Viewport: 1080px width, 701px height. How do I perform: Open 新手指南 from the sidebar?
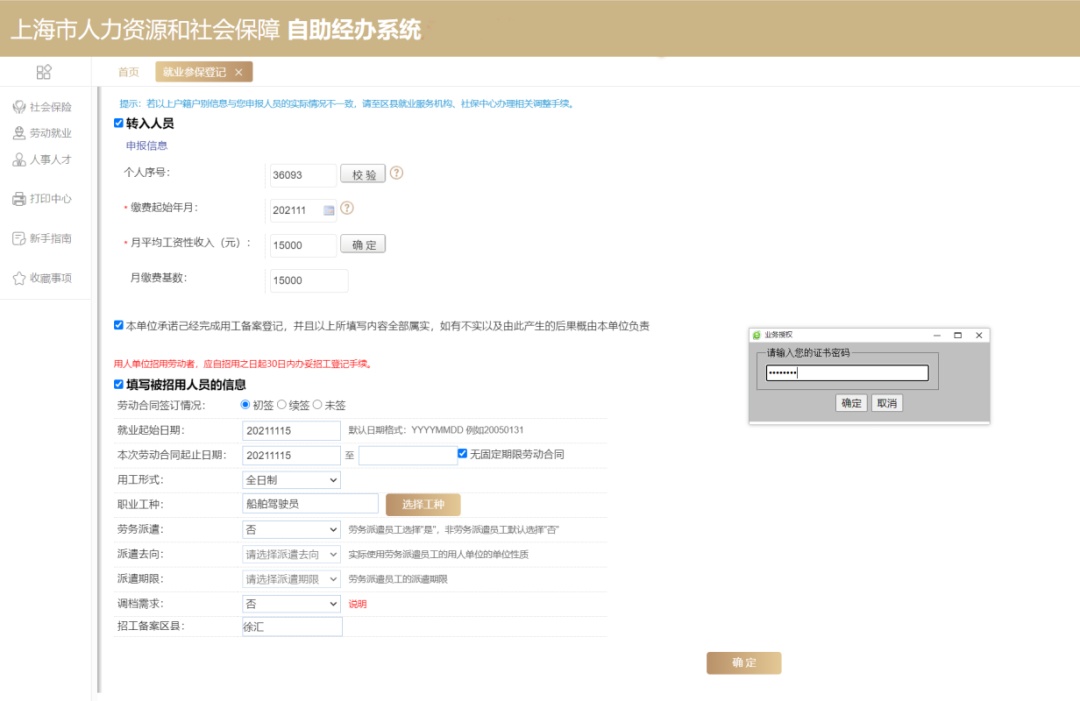(x=42, y=238)
